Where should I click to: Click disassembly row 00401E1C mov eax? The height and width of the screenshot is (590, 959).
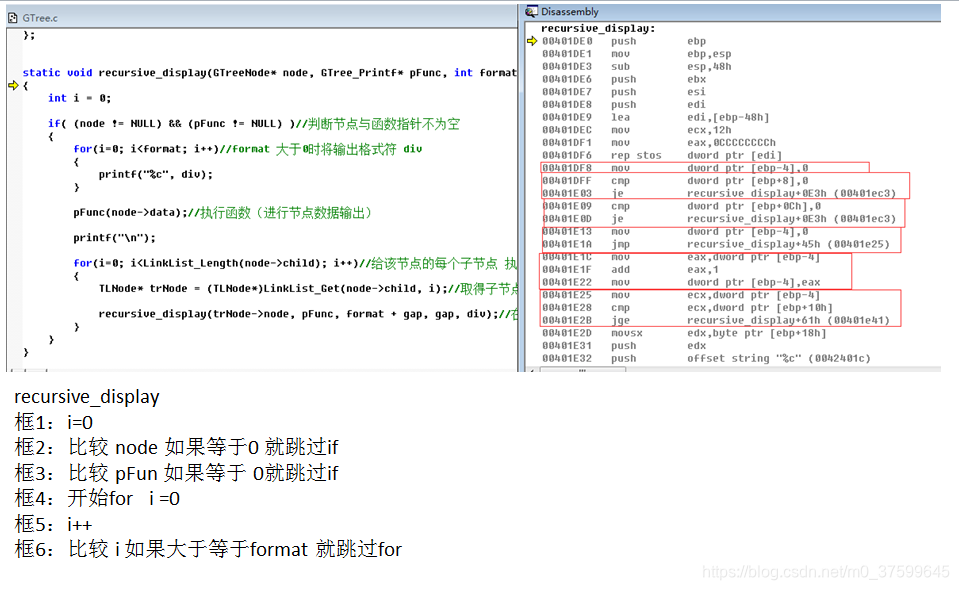coord(681,257)
